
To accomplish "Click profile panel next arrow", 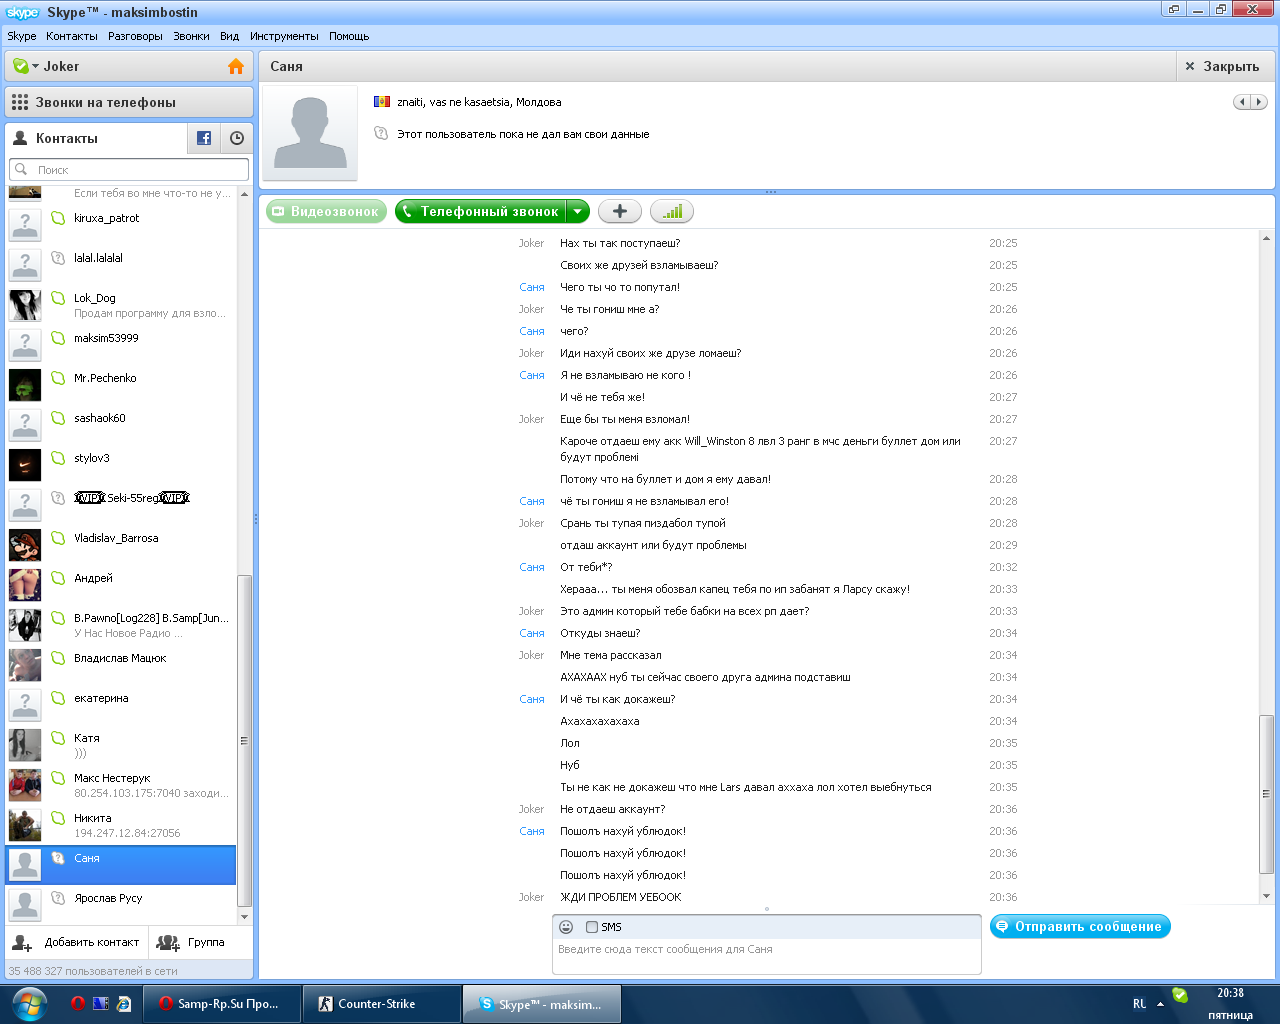I will pyautogui.click(x=1259, y=102).
